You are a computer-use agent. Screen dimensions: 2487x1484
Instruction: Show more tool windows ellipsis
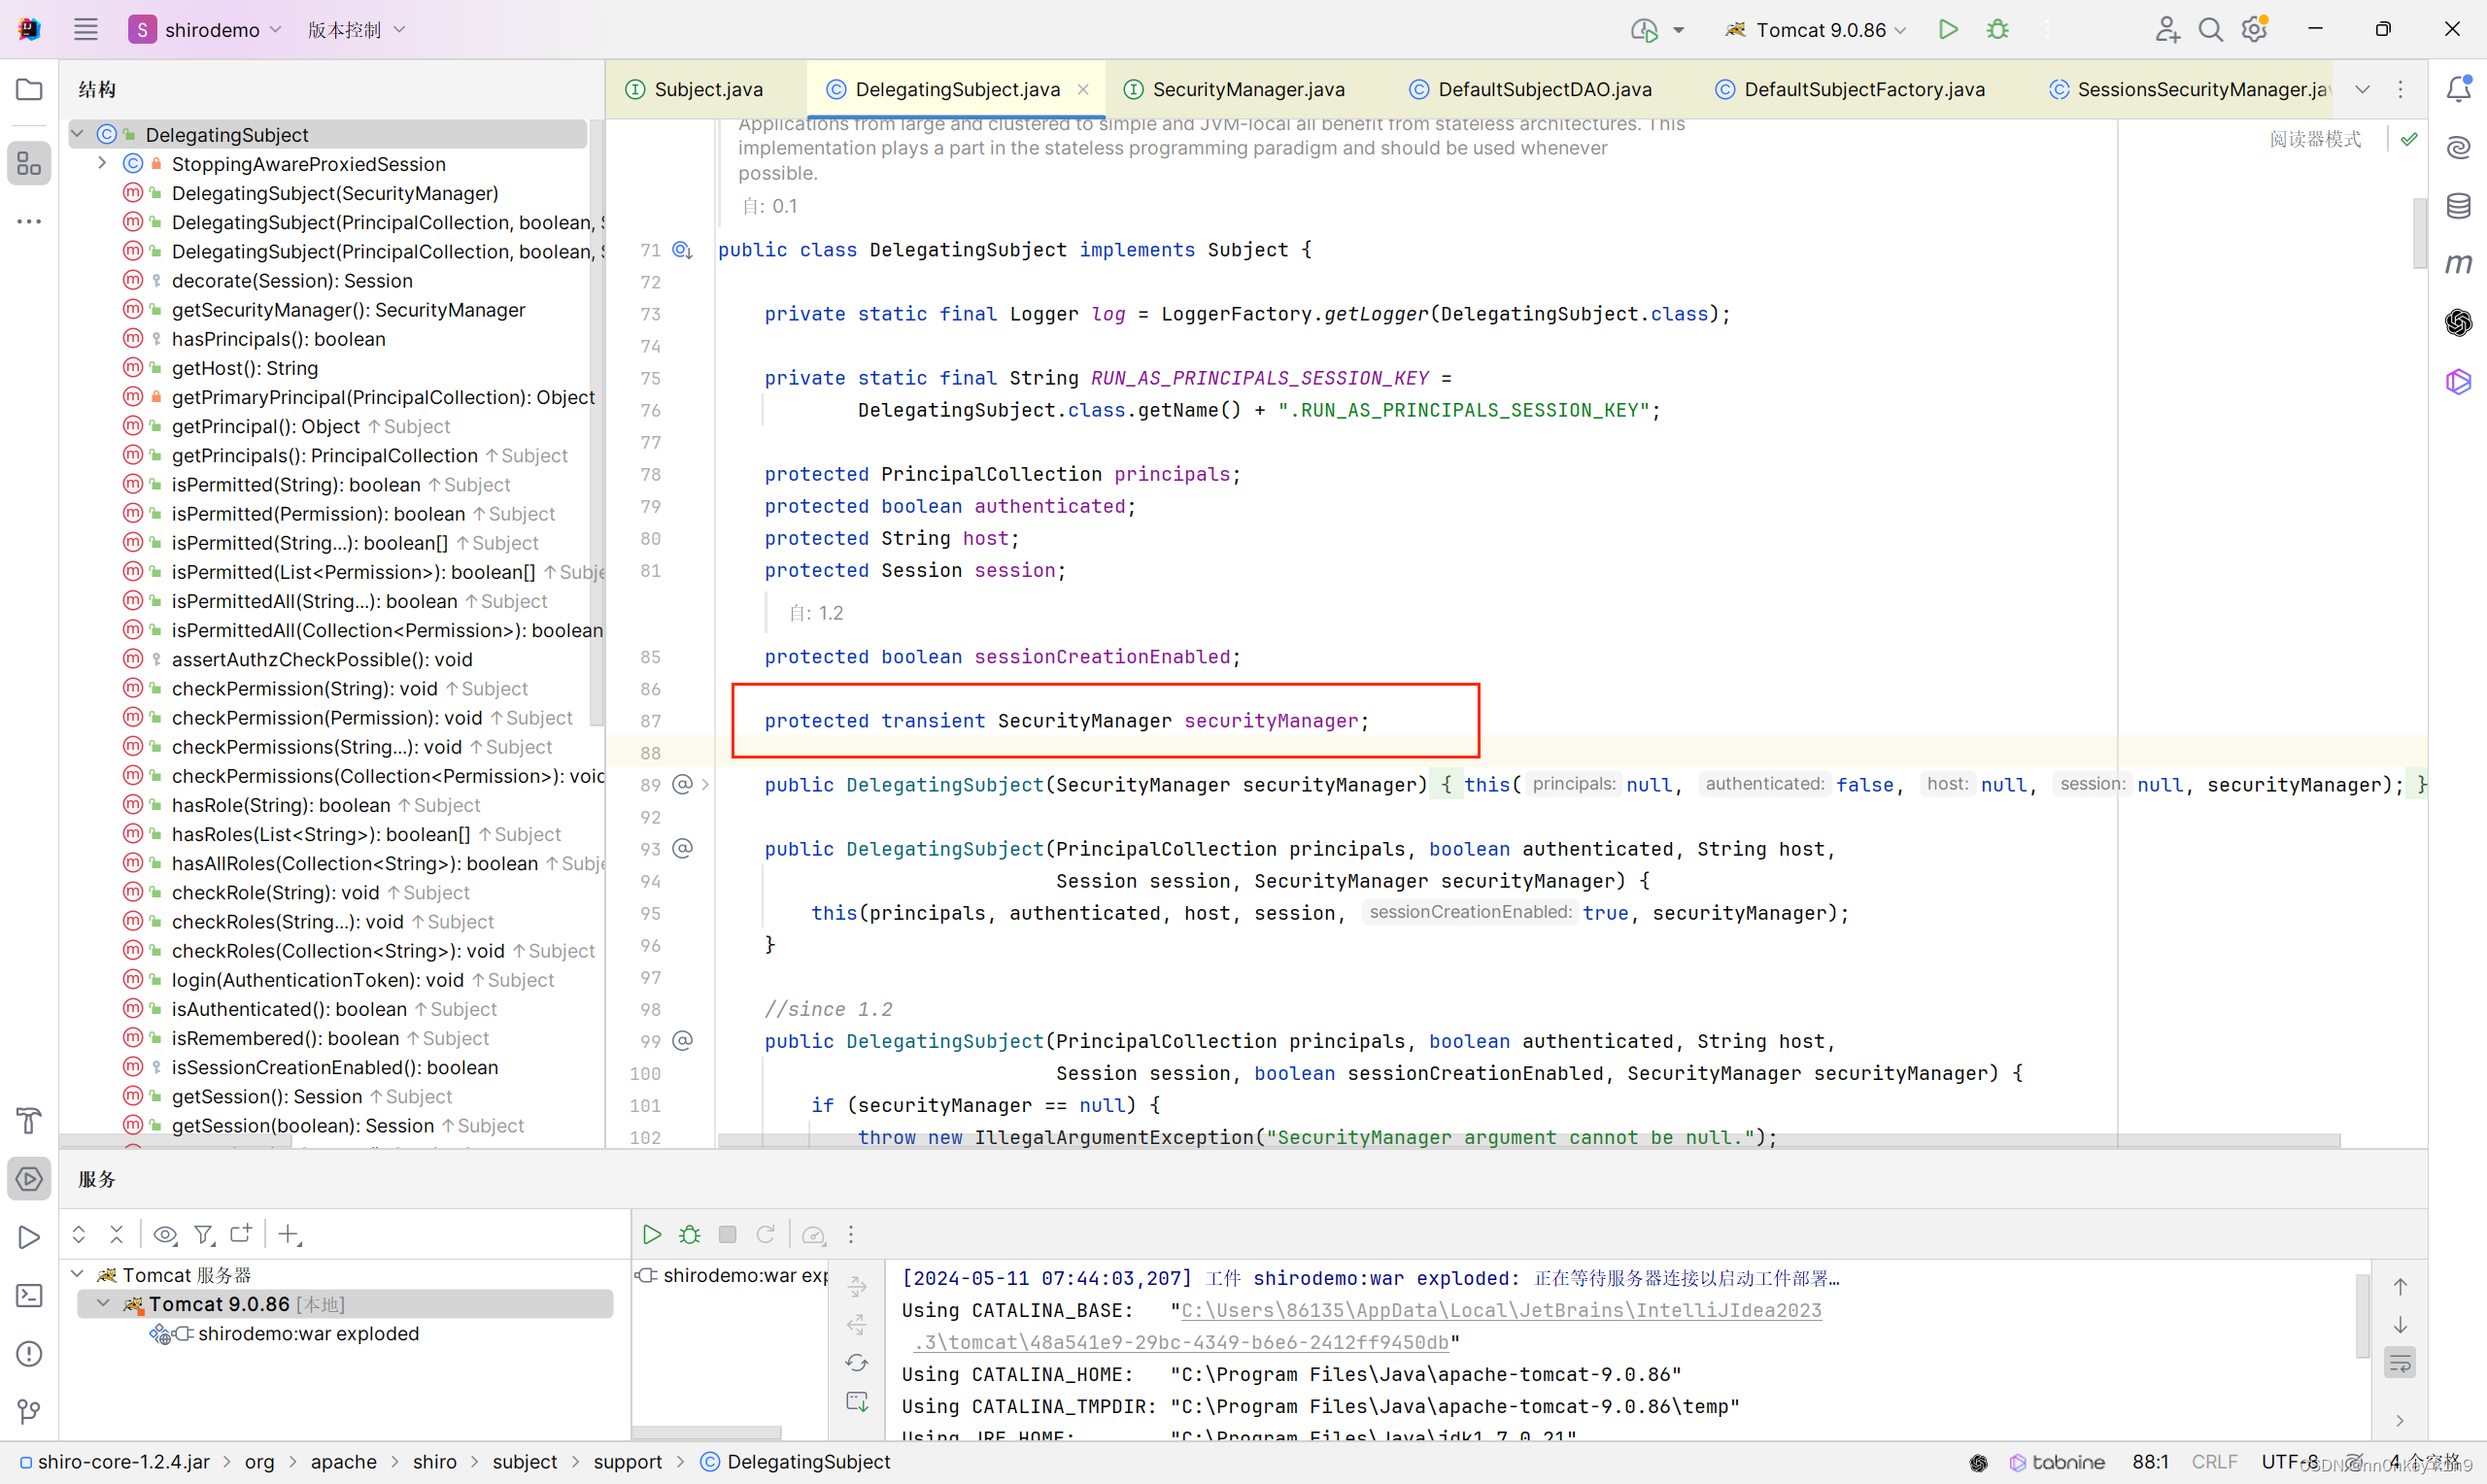(x=29, y=221)
